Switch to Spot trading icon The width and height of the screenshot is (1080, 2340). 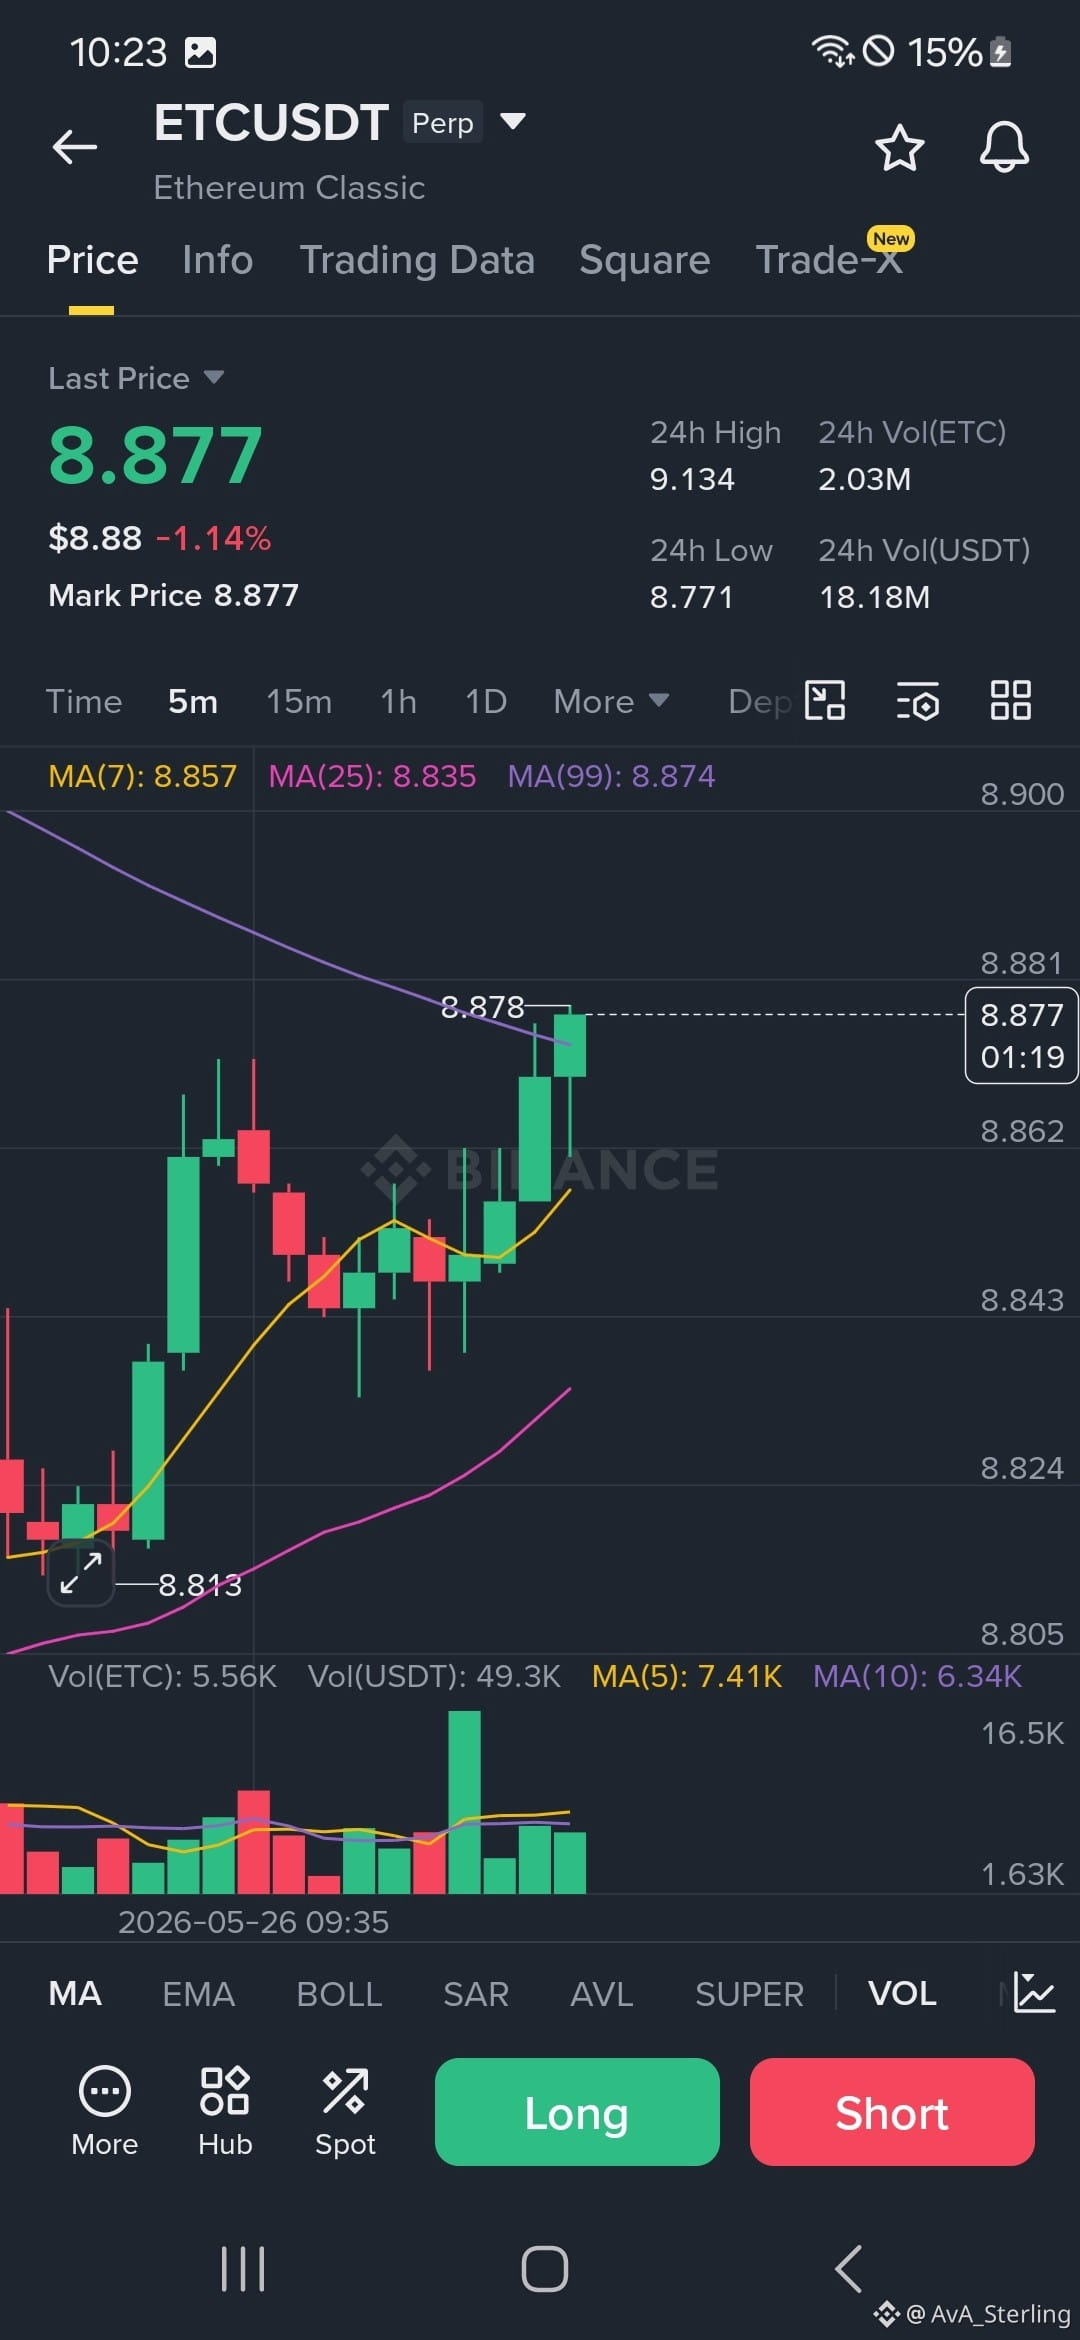click(x=345, y=2111)
